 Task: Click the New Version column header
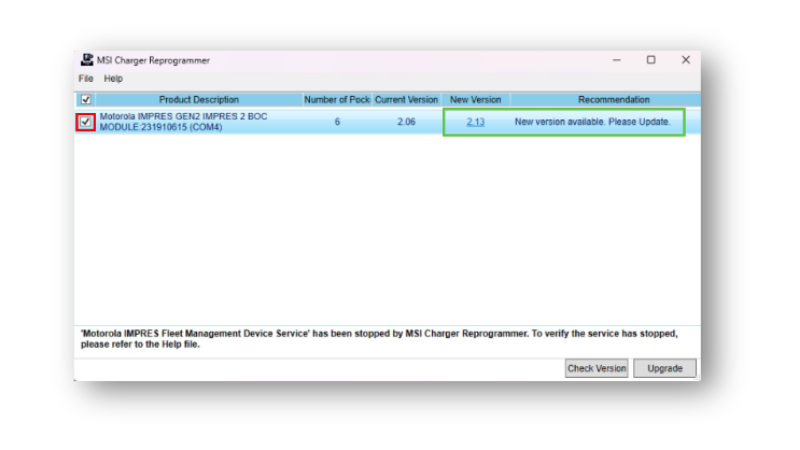[475, 100]
